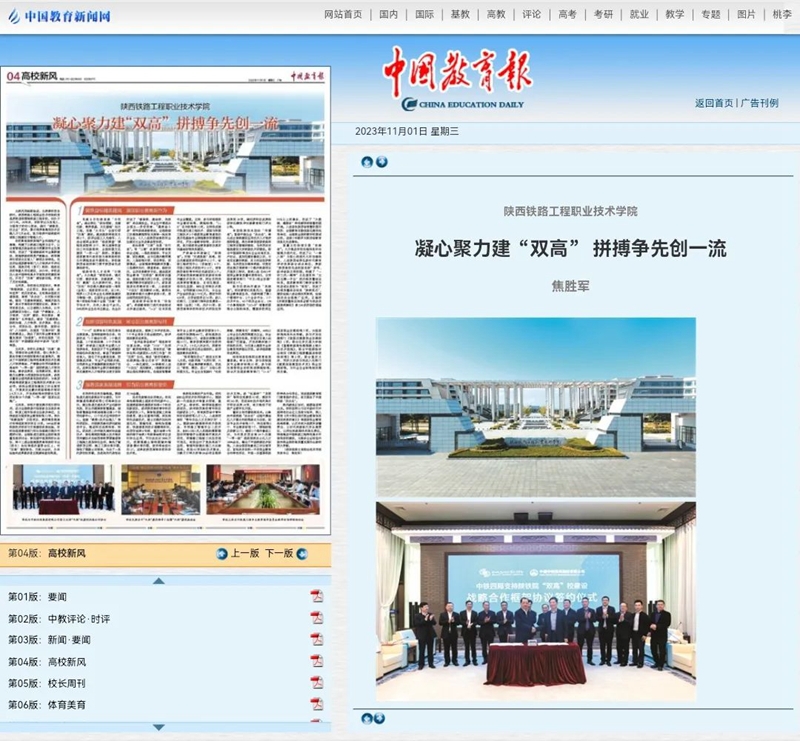Open edition 第01版：要闻
This screenshot has height=741, width=800.
[37, 597]
